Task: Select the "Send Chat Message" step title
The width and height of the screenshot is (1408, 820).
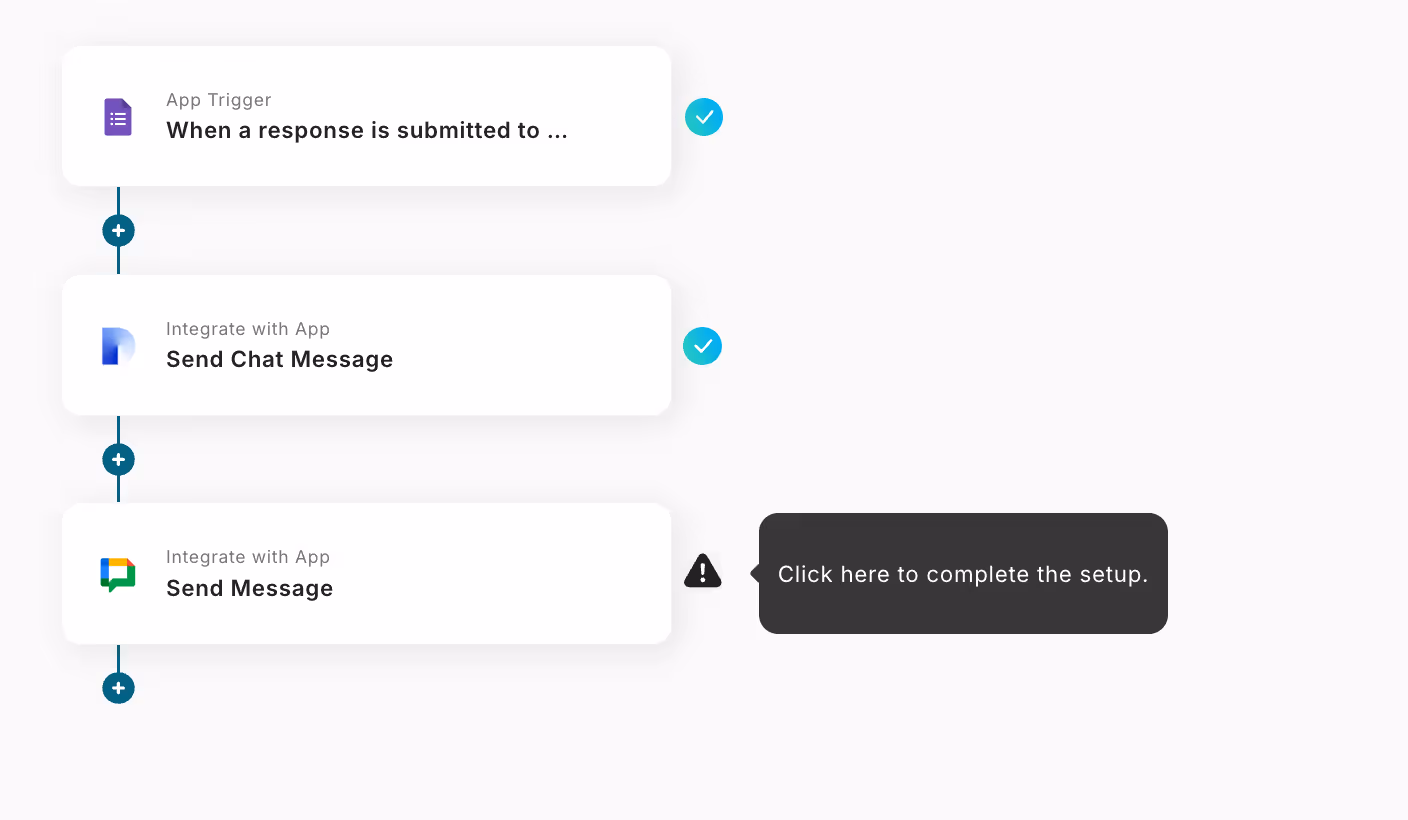Action: (280, 359)
